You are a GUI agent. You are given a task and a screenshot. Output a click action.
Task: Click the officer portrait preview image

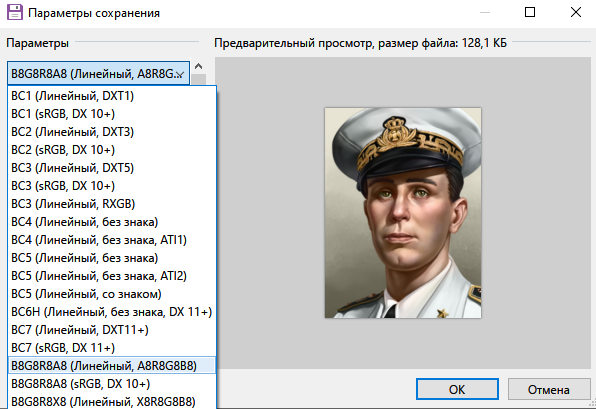click(403, 212)
